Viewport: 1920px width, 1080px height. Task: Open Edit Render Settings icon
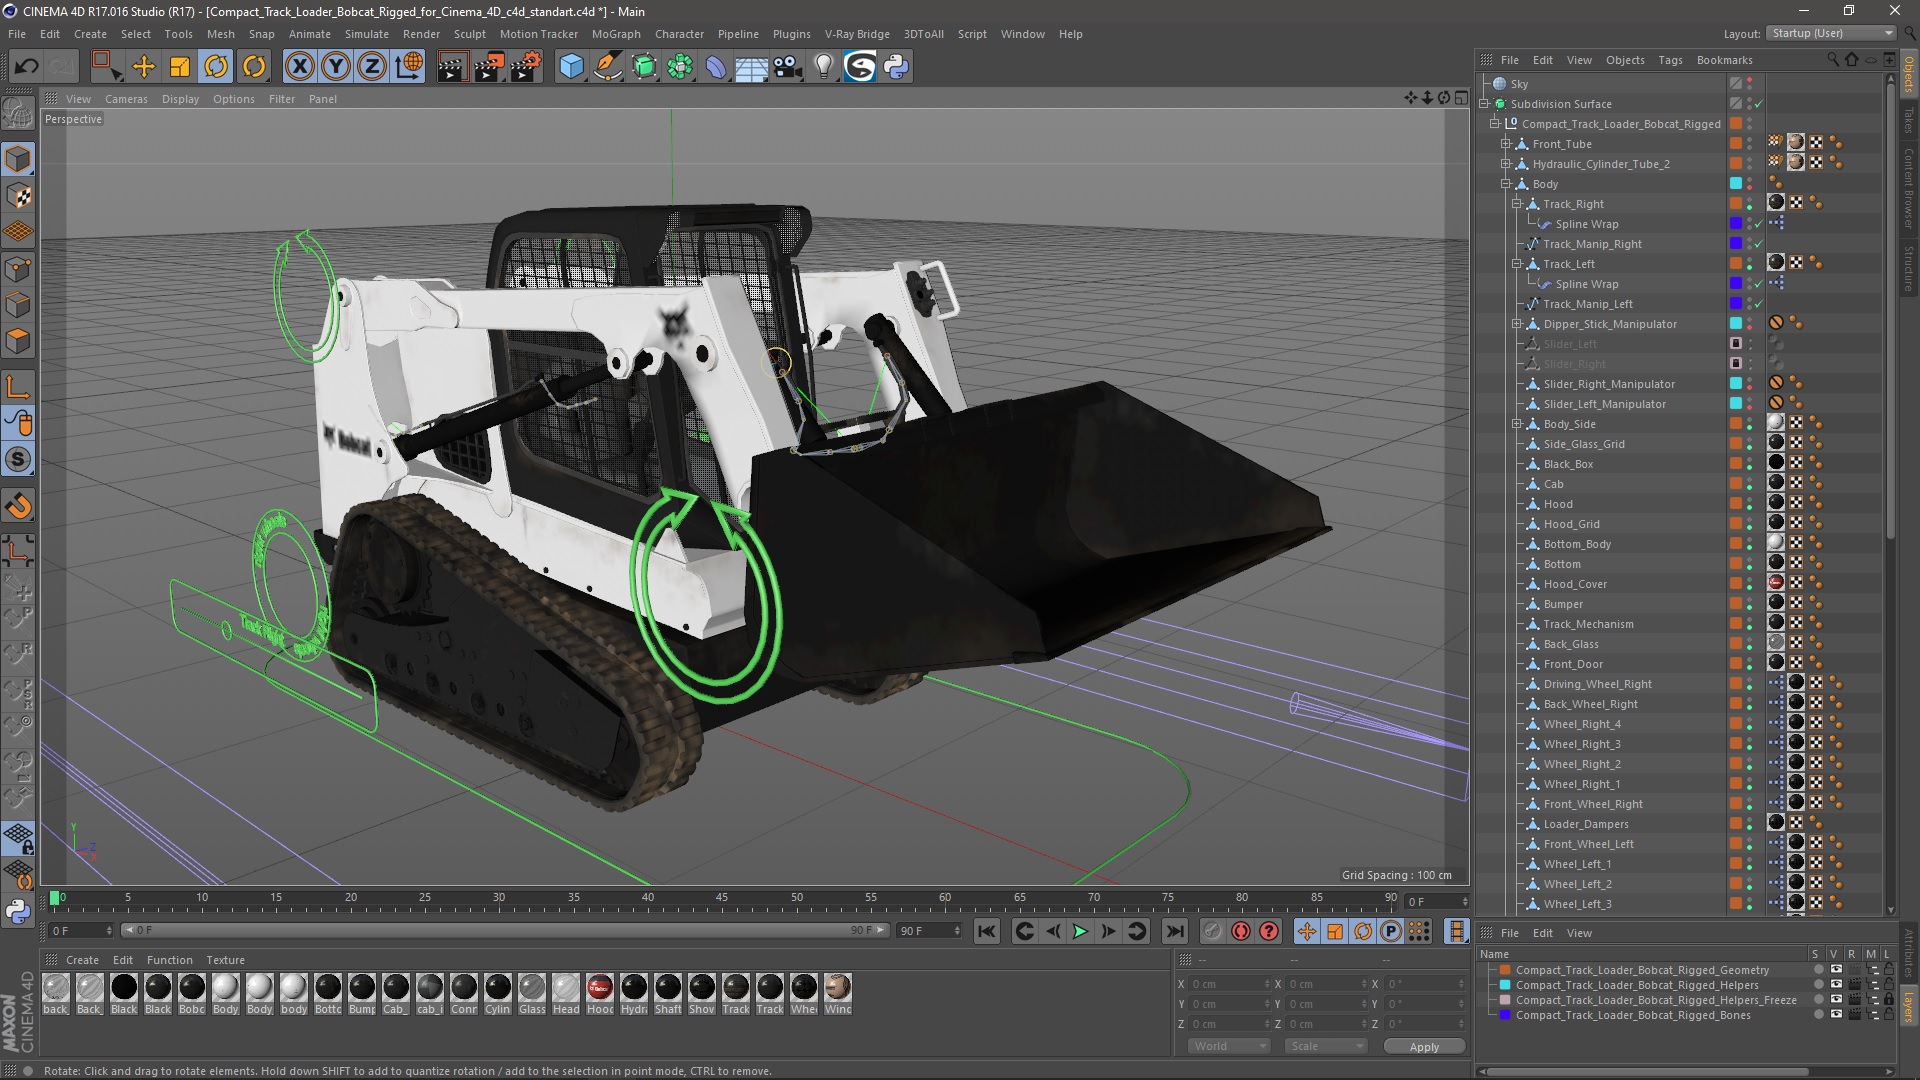coord(526,67)
